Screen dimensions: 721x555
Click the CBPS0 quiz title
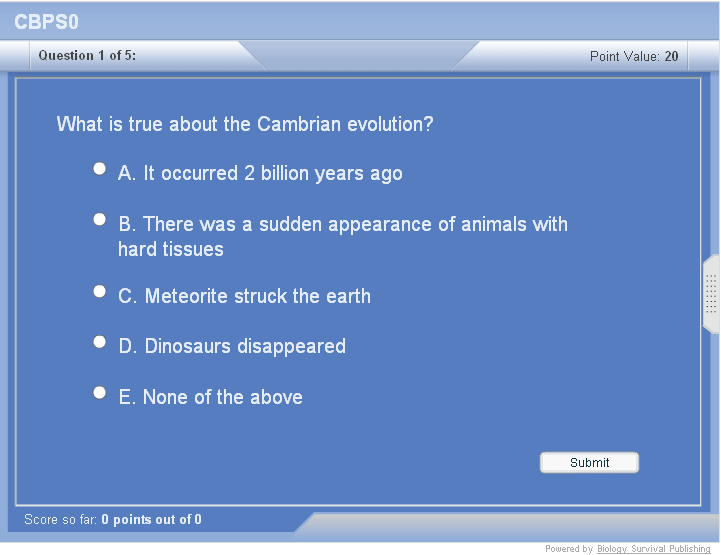[x=46, y=22]
